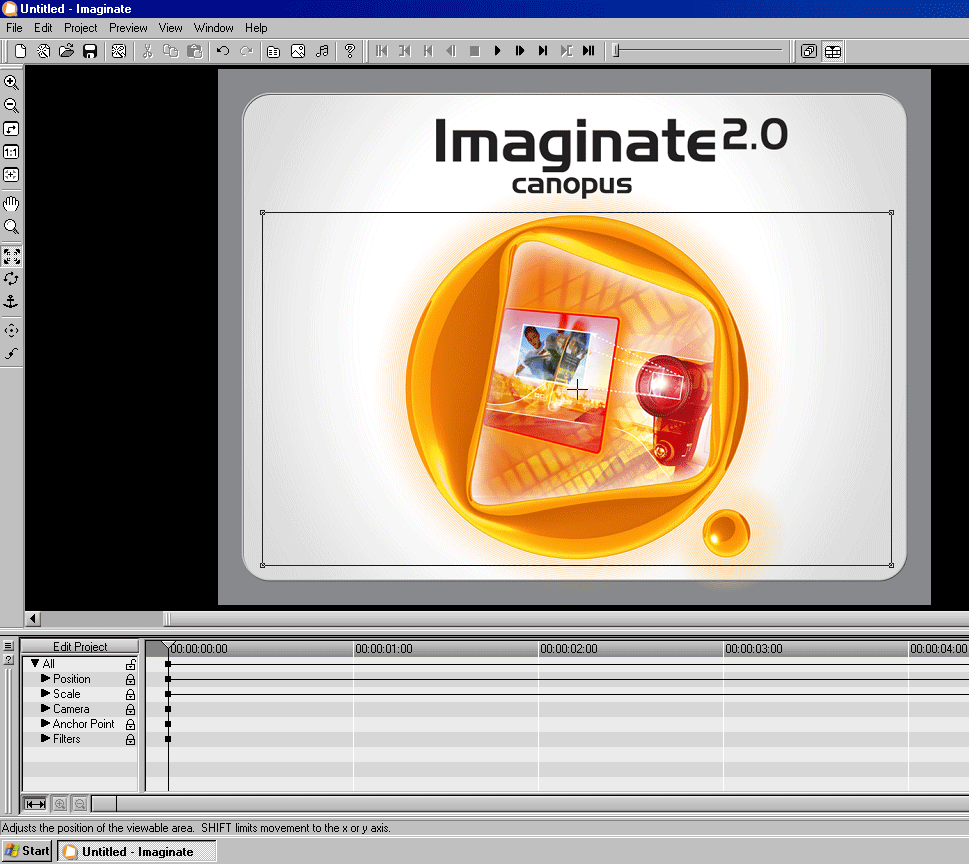Click the four-arrow center dot tool icon
This screenshot has height=864, width=969.
coord(11,331)
